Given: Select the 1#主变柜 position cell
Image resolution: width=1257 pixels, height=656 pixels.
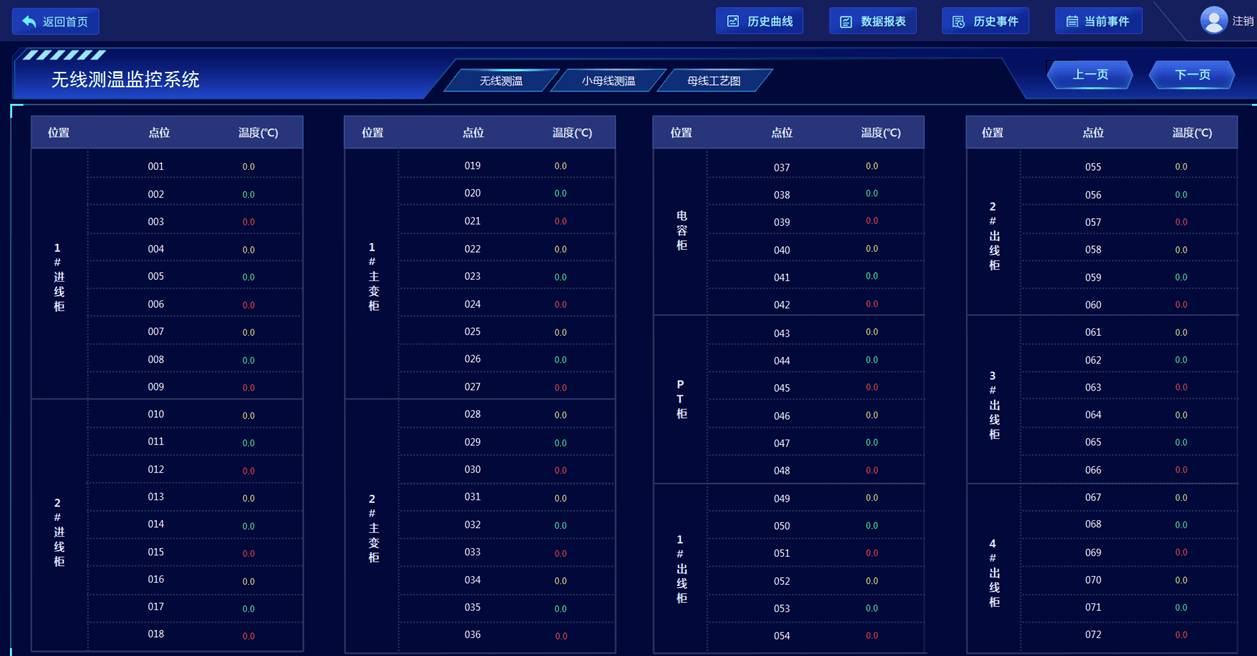Looking at the screenshot, I should tap(373, 276).
